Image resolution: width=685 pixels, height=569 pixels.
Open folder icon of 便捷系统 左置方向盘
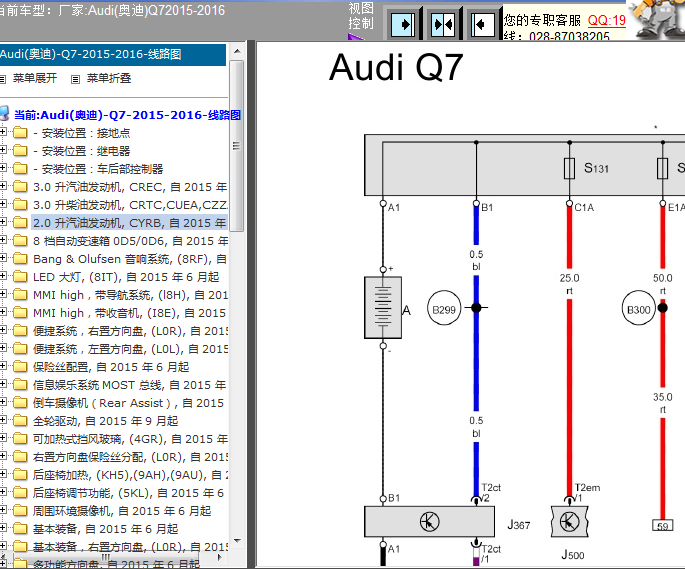pyautogui.click(x=20, y=348)
